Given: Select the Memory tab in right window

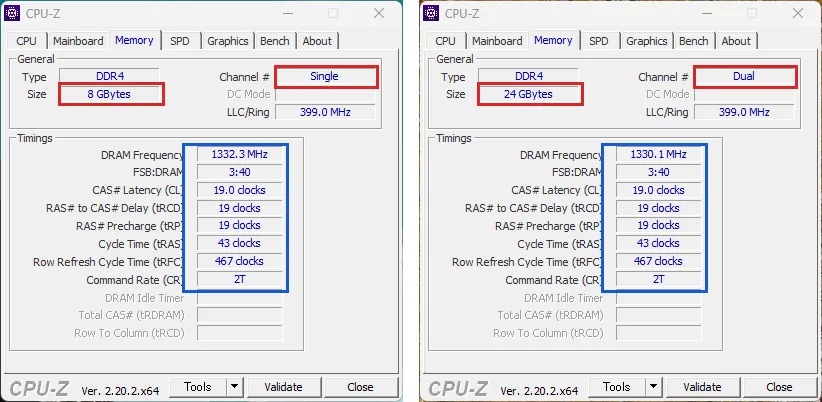Looking at the screenshot, I should click(553, 40).
